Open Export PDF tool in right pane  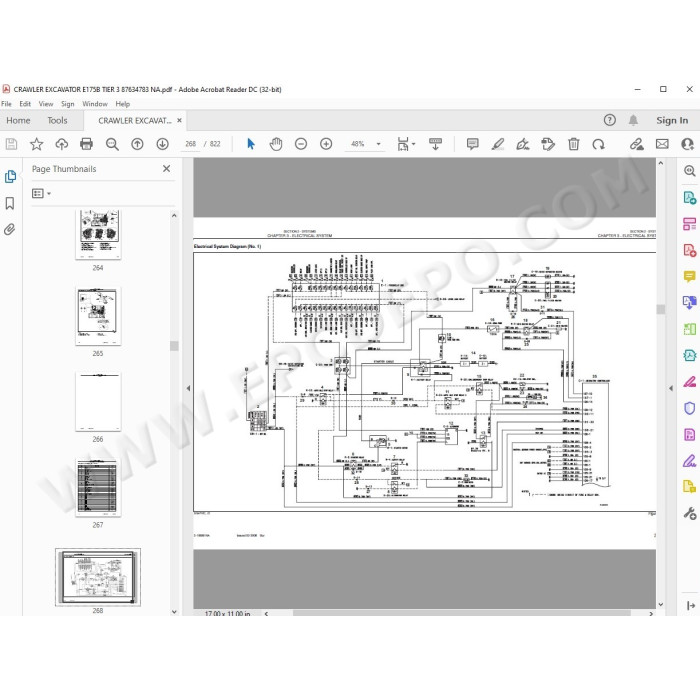pos(689,197)
